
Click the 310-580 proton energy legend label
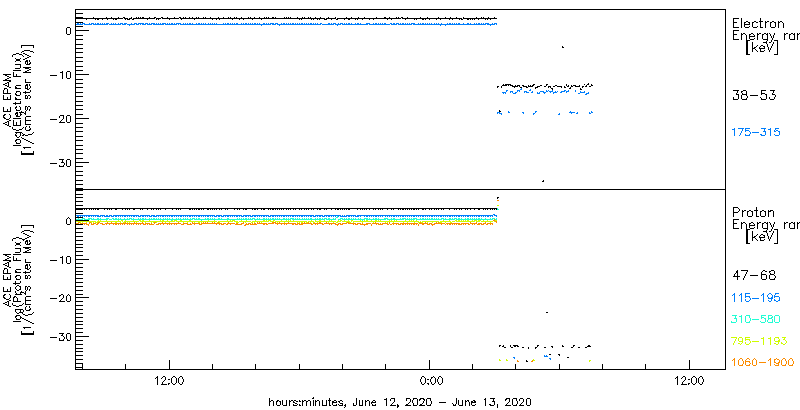(756, 320)
